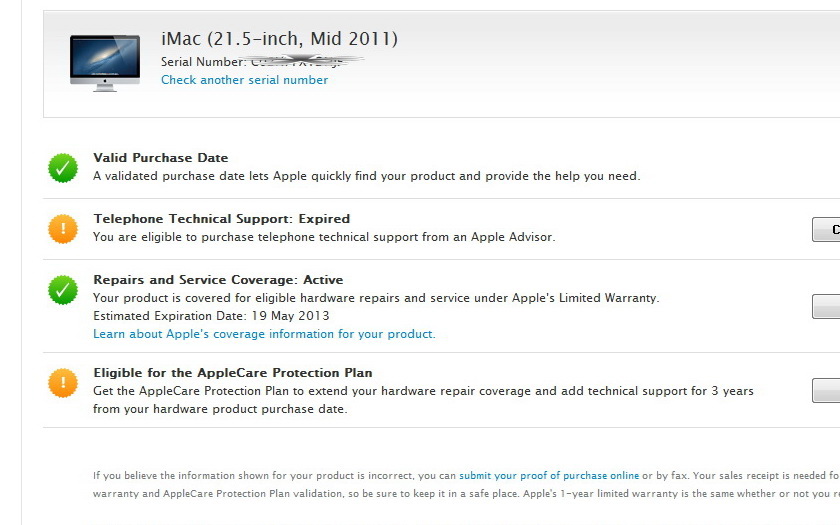Select the 'Telephone Technical Support: Expired' heading
The height and width of the screenshot is (525, 840).
221,219
